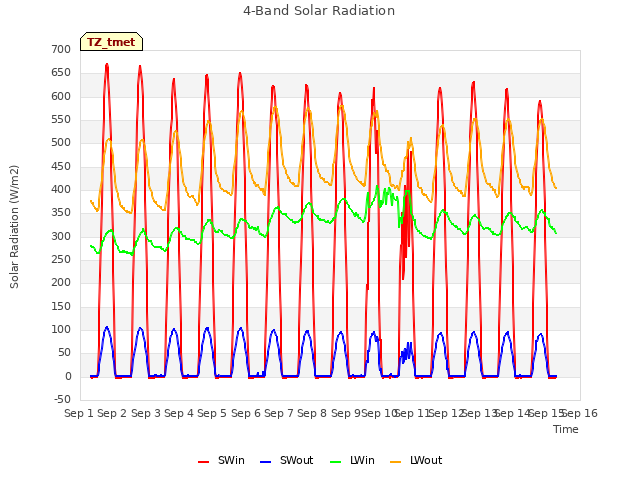The image size is (640, 480).
Task: Click the SWin legend entry
Action: [x=222, y=460]
